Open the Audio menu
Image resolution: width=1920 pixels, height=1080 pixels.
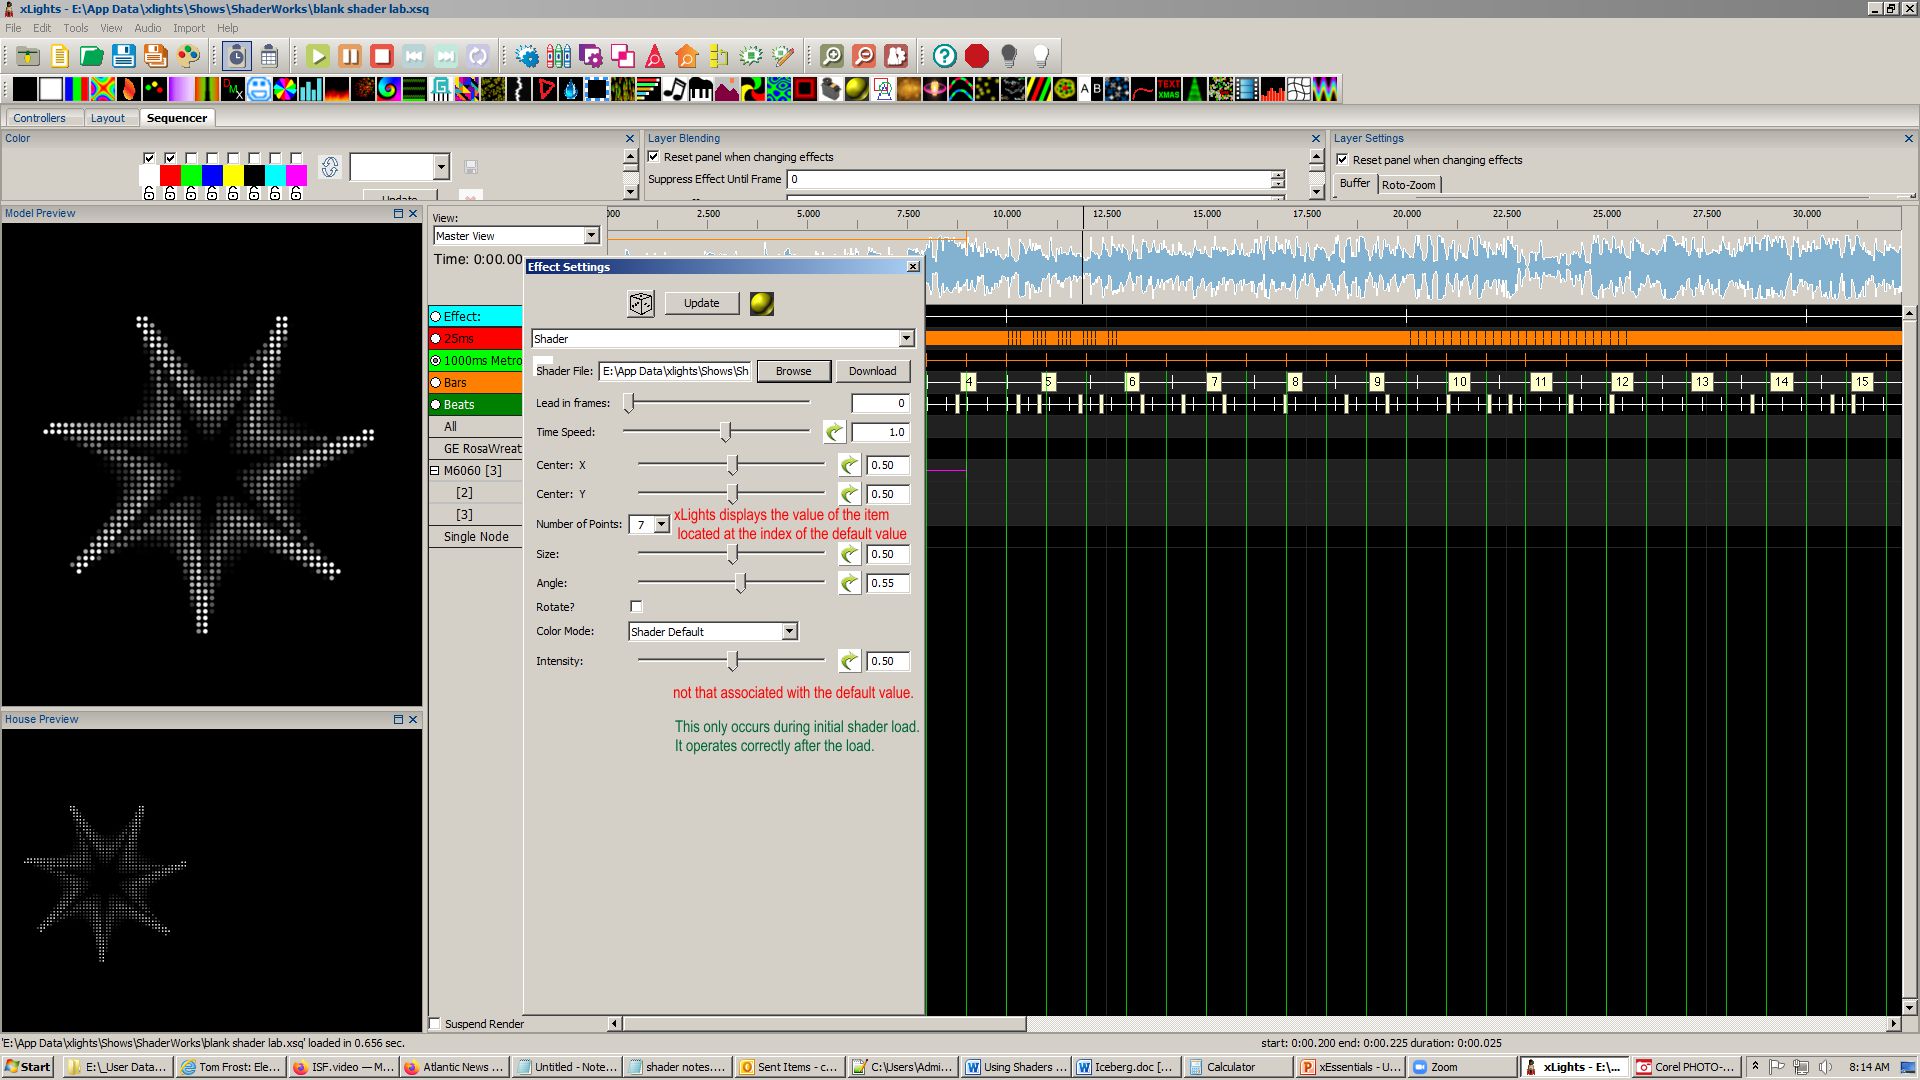tap(147, 28)
